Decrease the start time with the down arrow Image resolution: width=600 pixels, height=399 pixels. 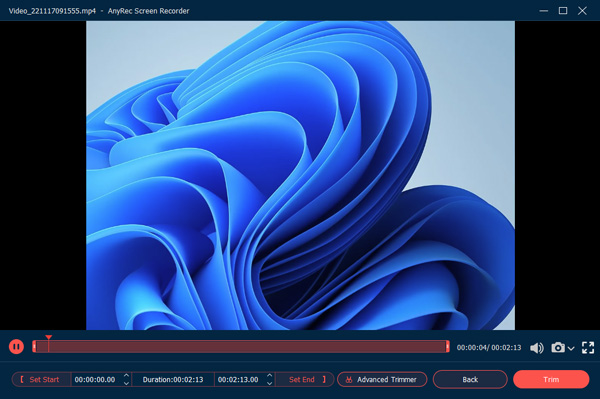[x=126, y=383]
